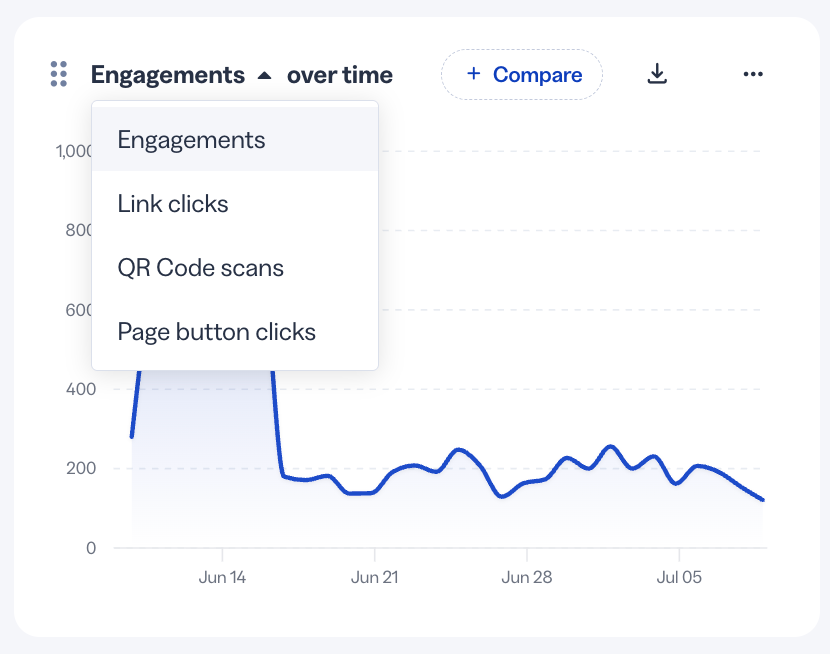Choose Engagements in the dropdown list
This screenshot has height=654, width=830.
235,139
